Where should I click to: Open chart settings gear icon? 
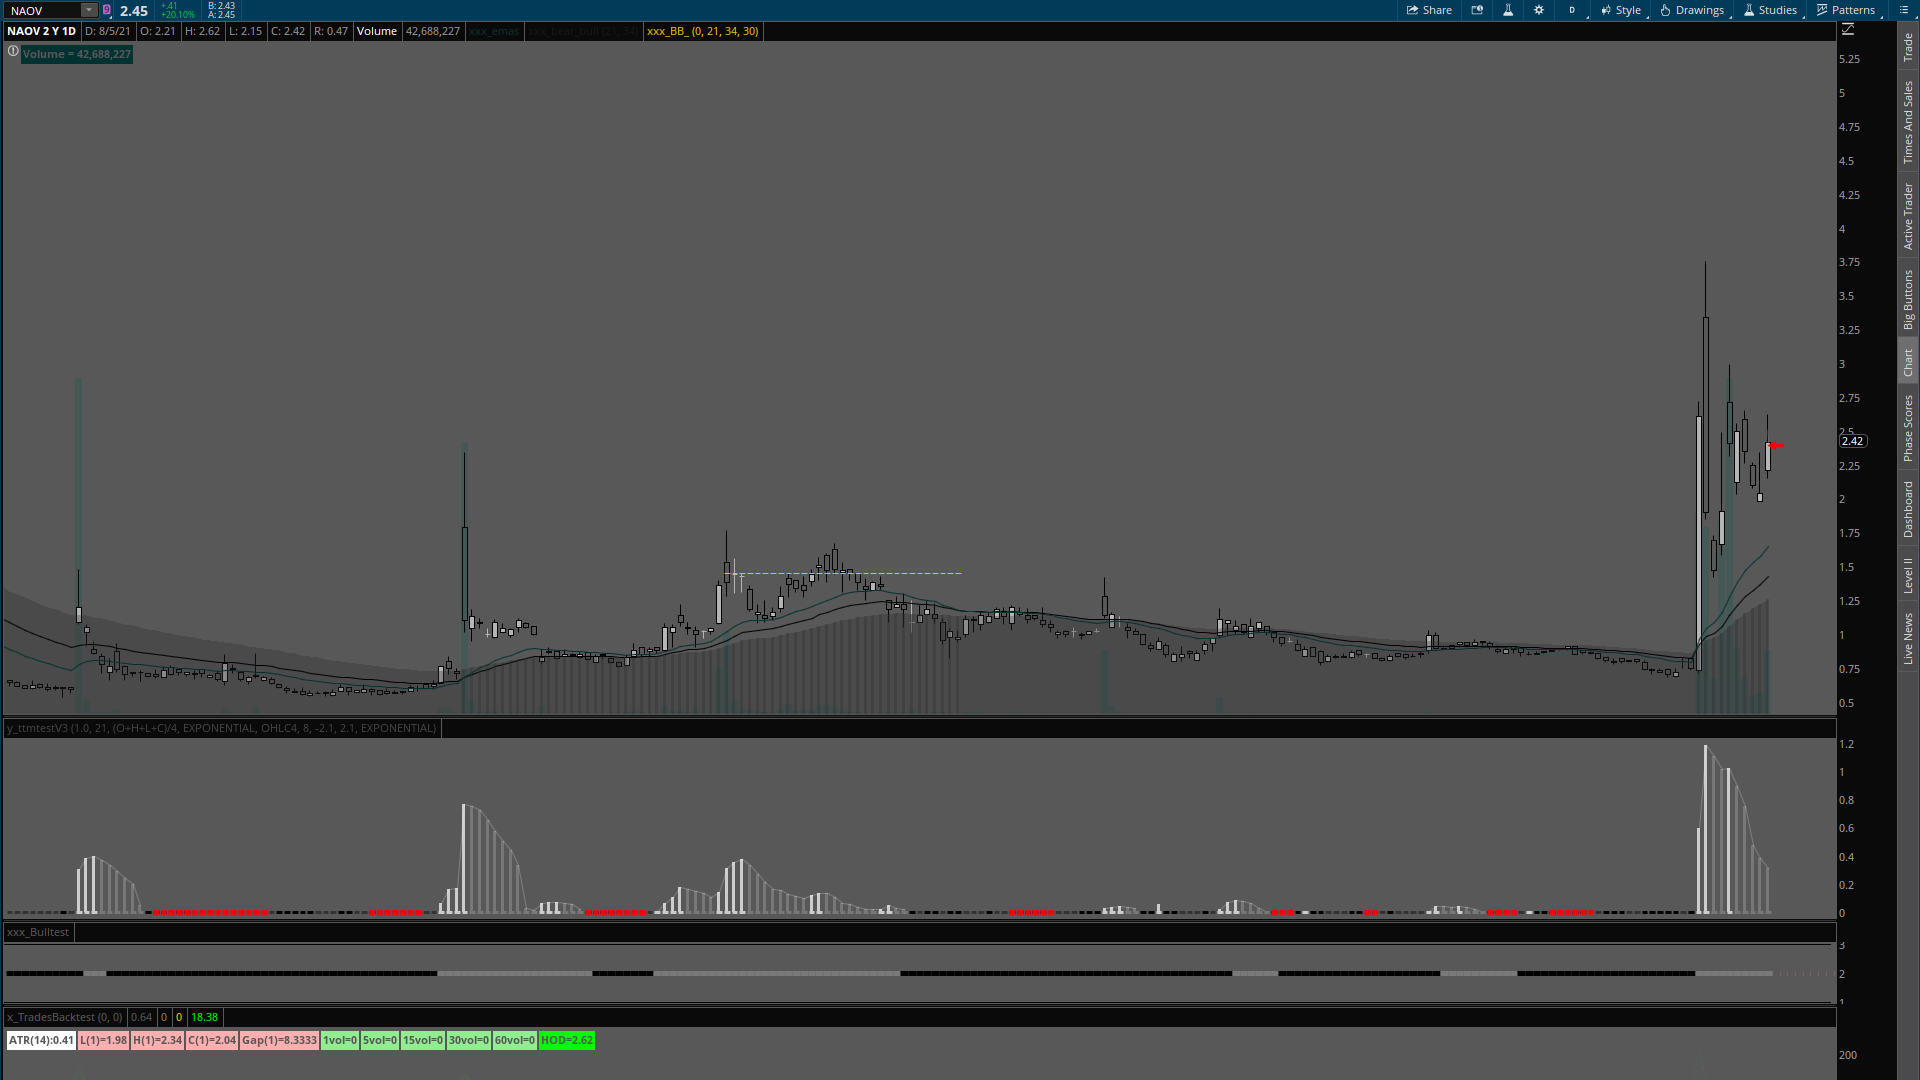(x=1539, y=10)
